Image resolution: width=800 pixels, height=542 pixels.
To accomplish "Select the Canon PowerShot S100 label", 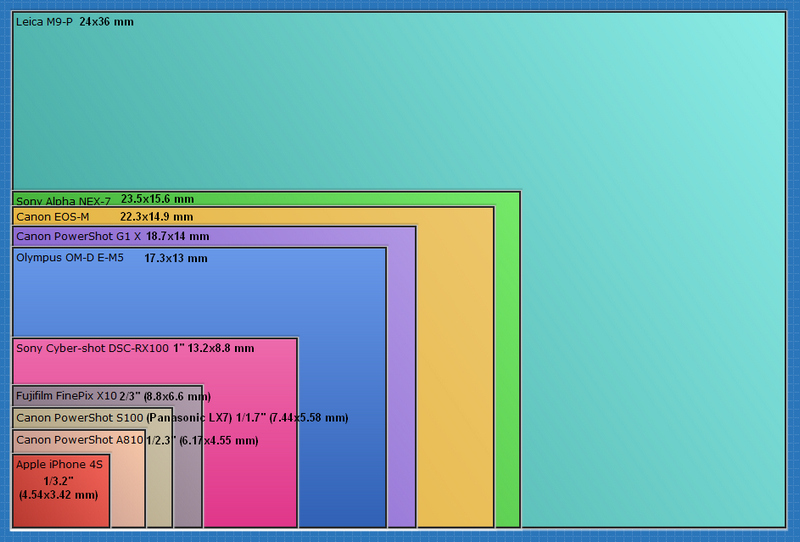I will 79,417.
